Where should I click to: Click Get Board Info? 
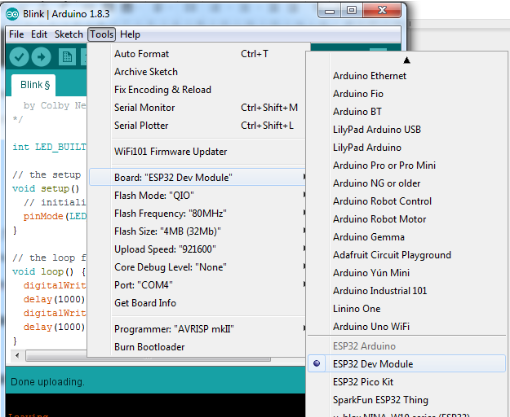click(x=197, y=303)
